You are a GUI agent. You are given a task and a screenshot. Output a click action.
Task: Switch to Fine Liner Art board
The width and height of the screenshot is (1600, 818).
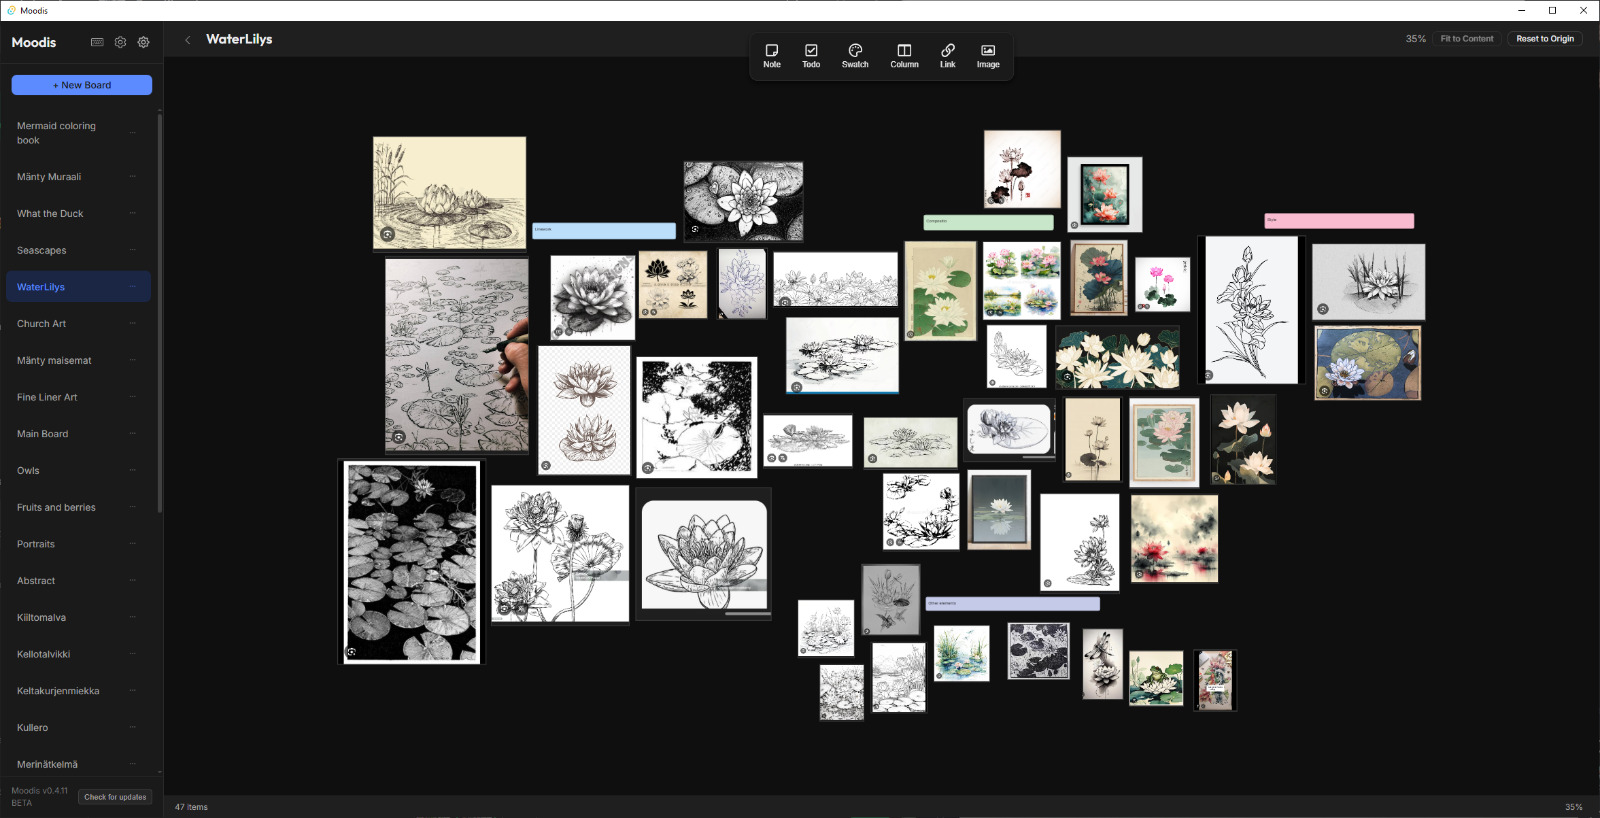tap(78, 397)
